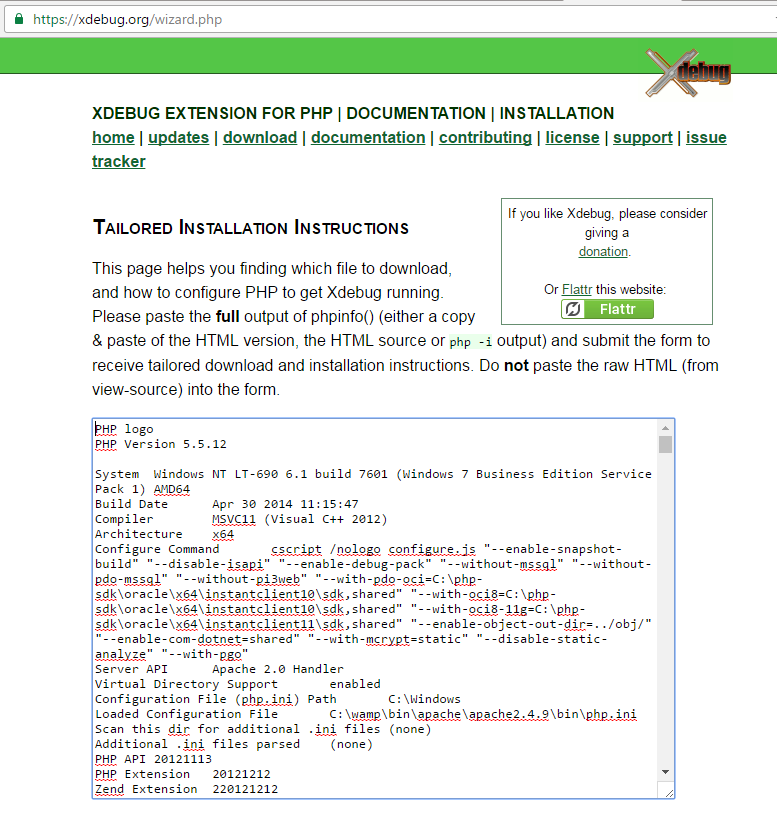
Task: Click the 'PHP Extension 20121212' line
Action: click(x=183, y=774)
